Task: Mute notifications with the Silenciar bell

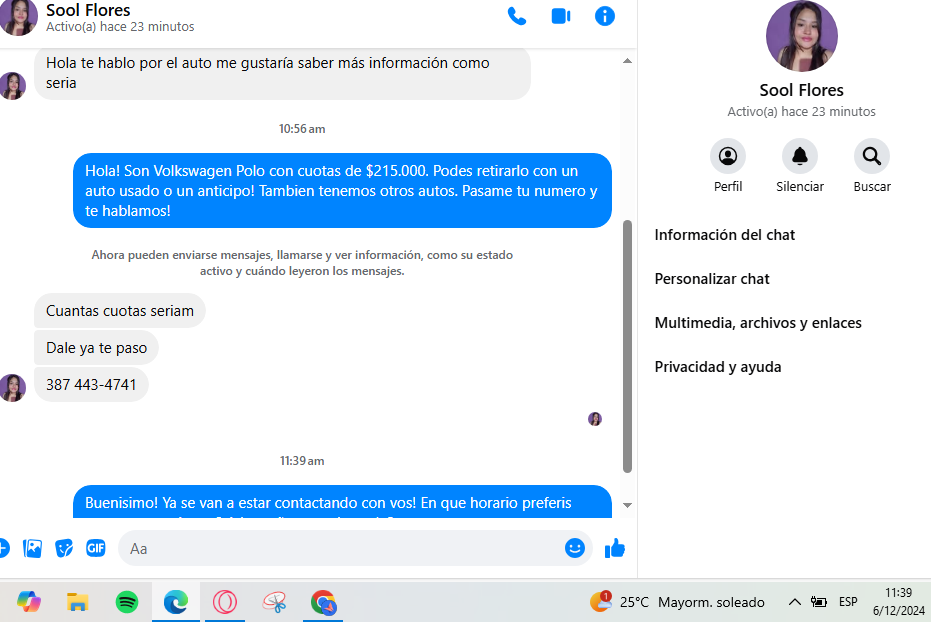Action: point(800,156)
